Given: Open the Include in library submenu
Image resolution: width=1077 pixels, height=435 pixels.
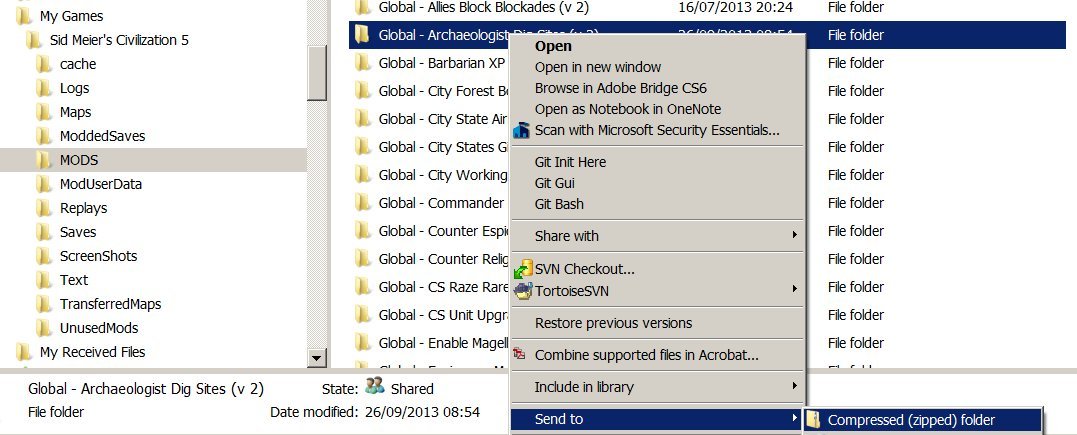Looking at the screenshot, I should (x=657, y=387).
